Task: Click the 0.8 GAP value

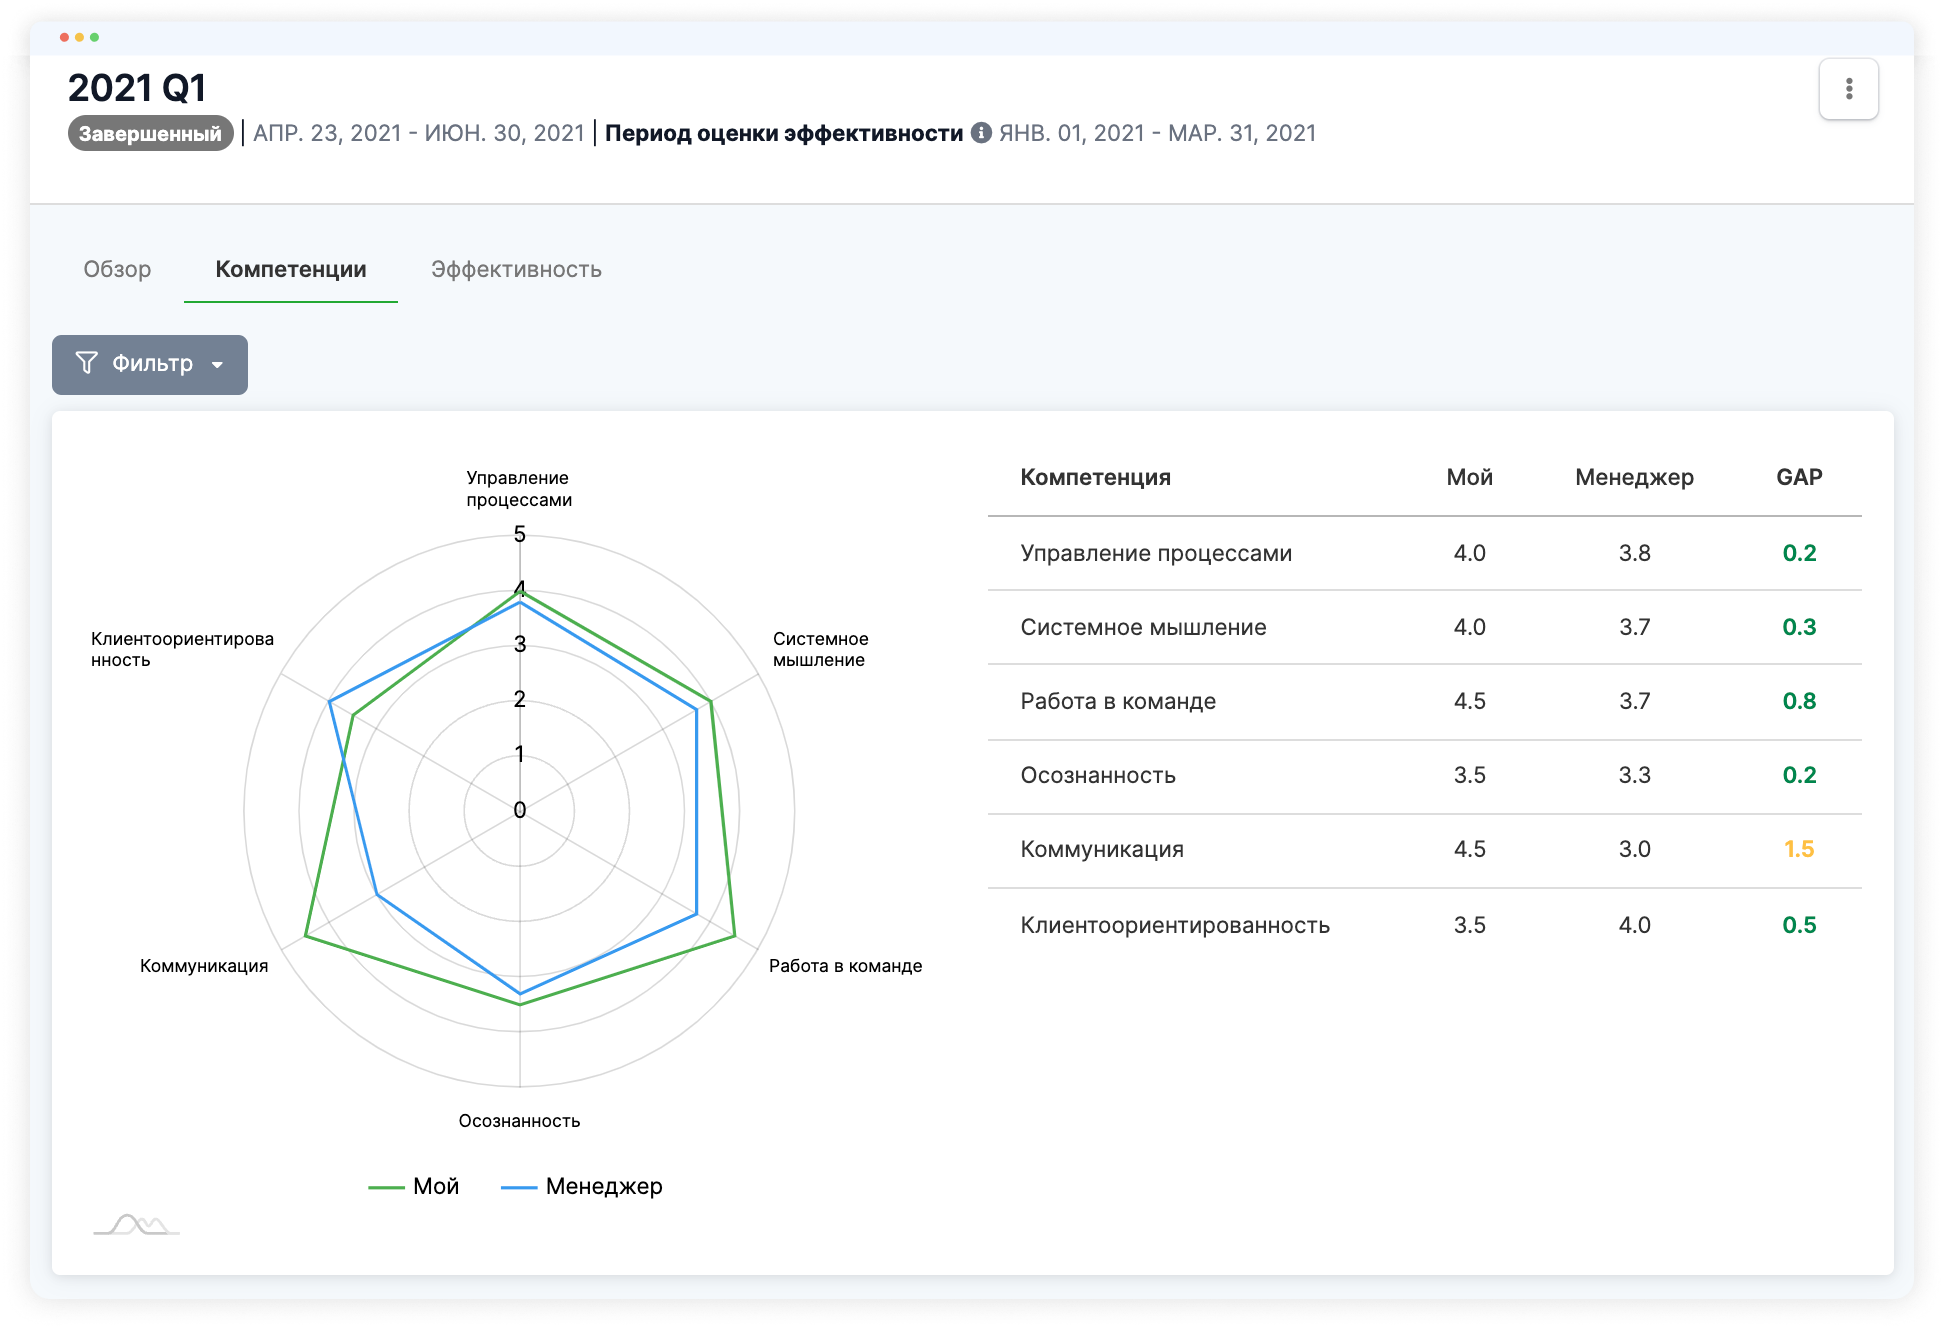Action: pos(1799,701)
